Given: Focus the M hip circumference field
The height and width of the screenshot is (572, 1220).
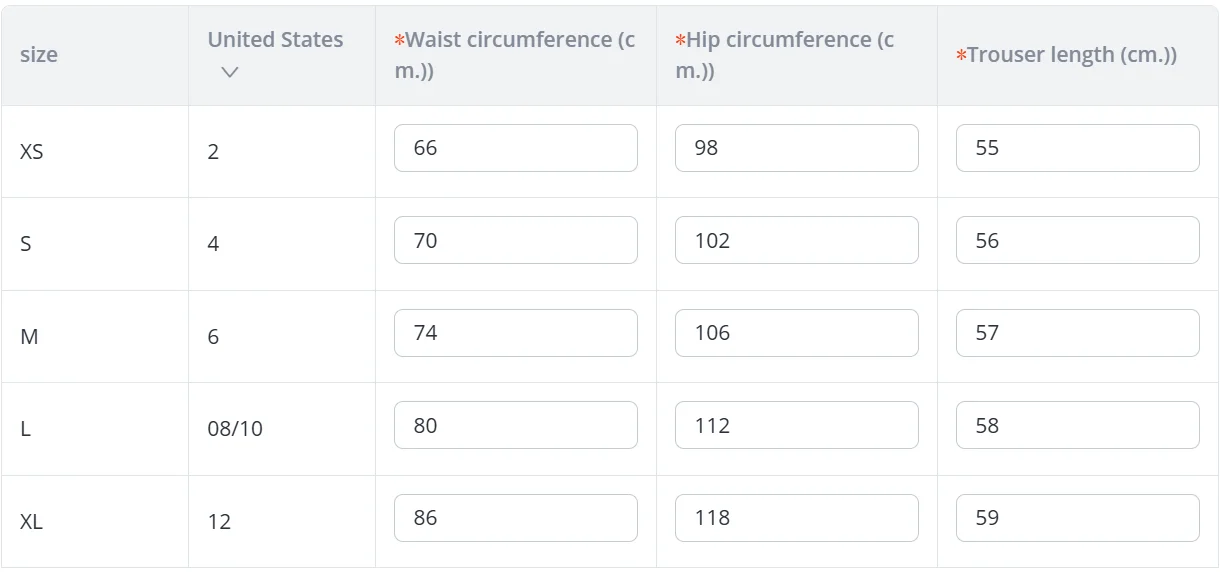Looking at the screenshot, I should (x=796, y=333).
